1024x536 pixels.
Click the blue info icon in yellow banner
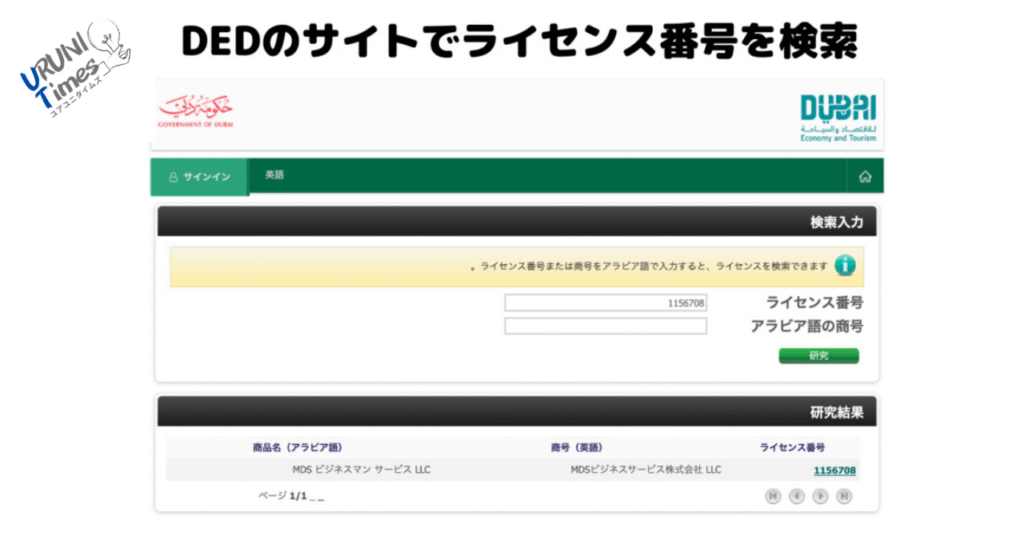tap(845, 266)
